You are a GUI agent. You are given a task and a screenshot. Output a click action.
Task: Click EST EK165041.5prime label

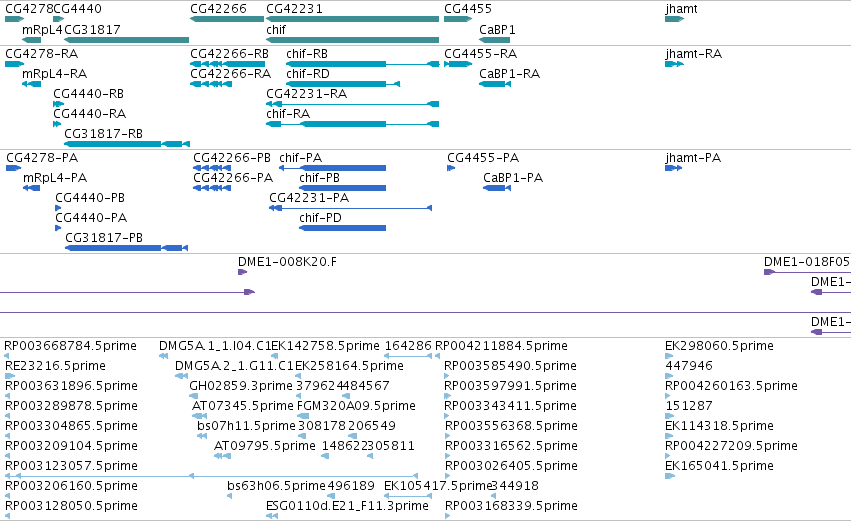coord(719,467)
